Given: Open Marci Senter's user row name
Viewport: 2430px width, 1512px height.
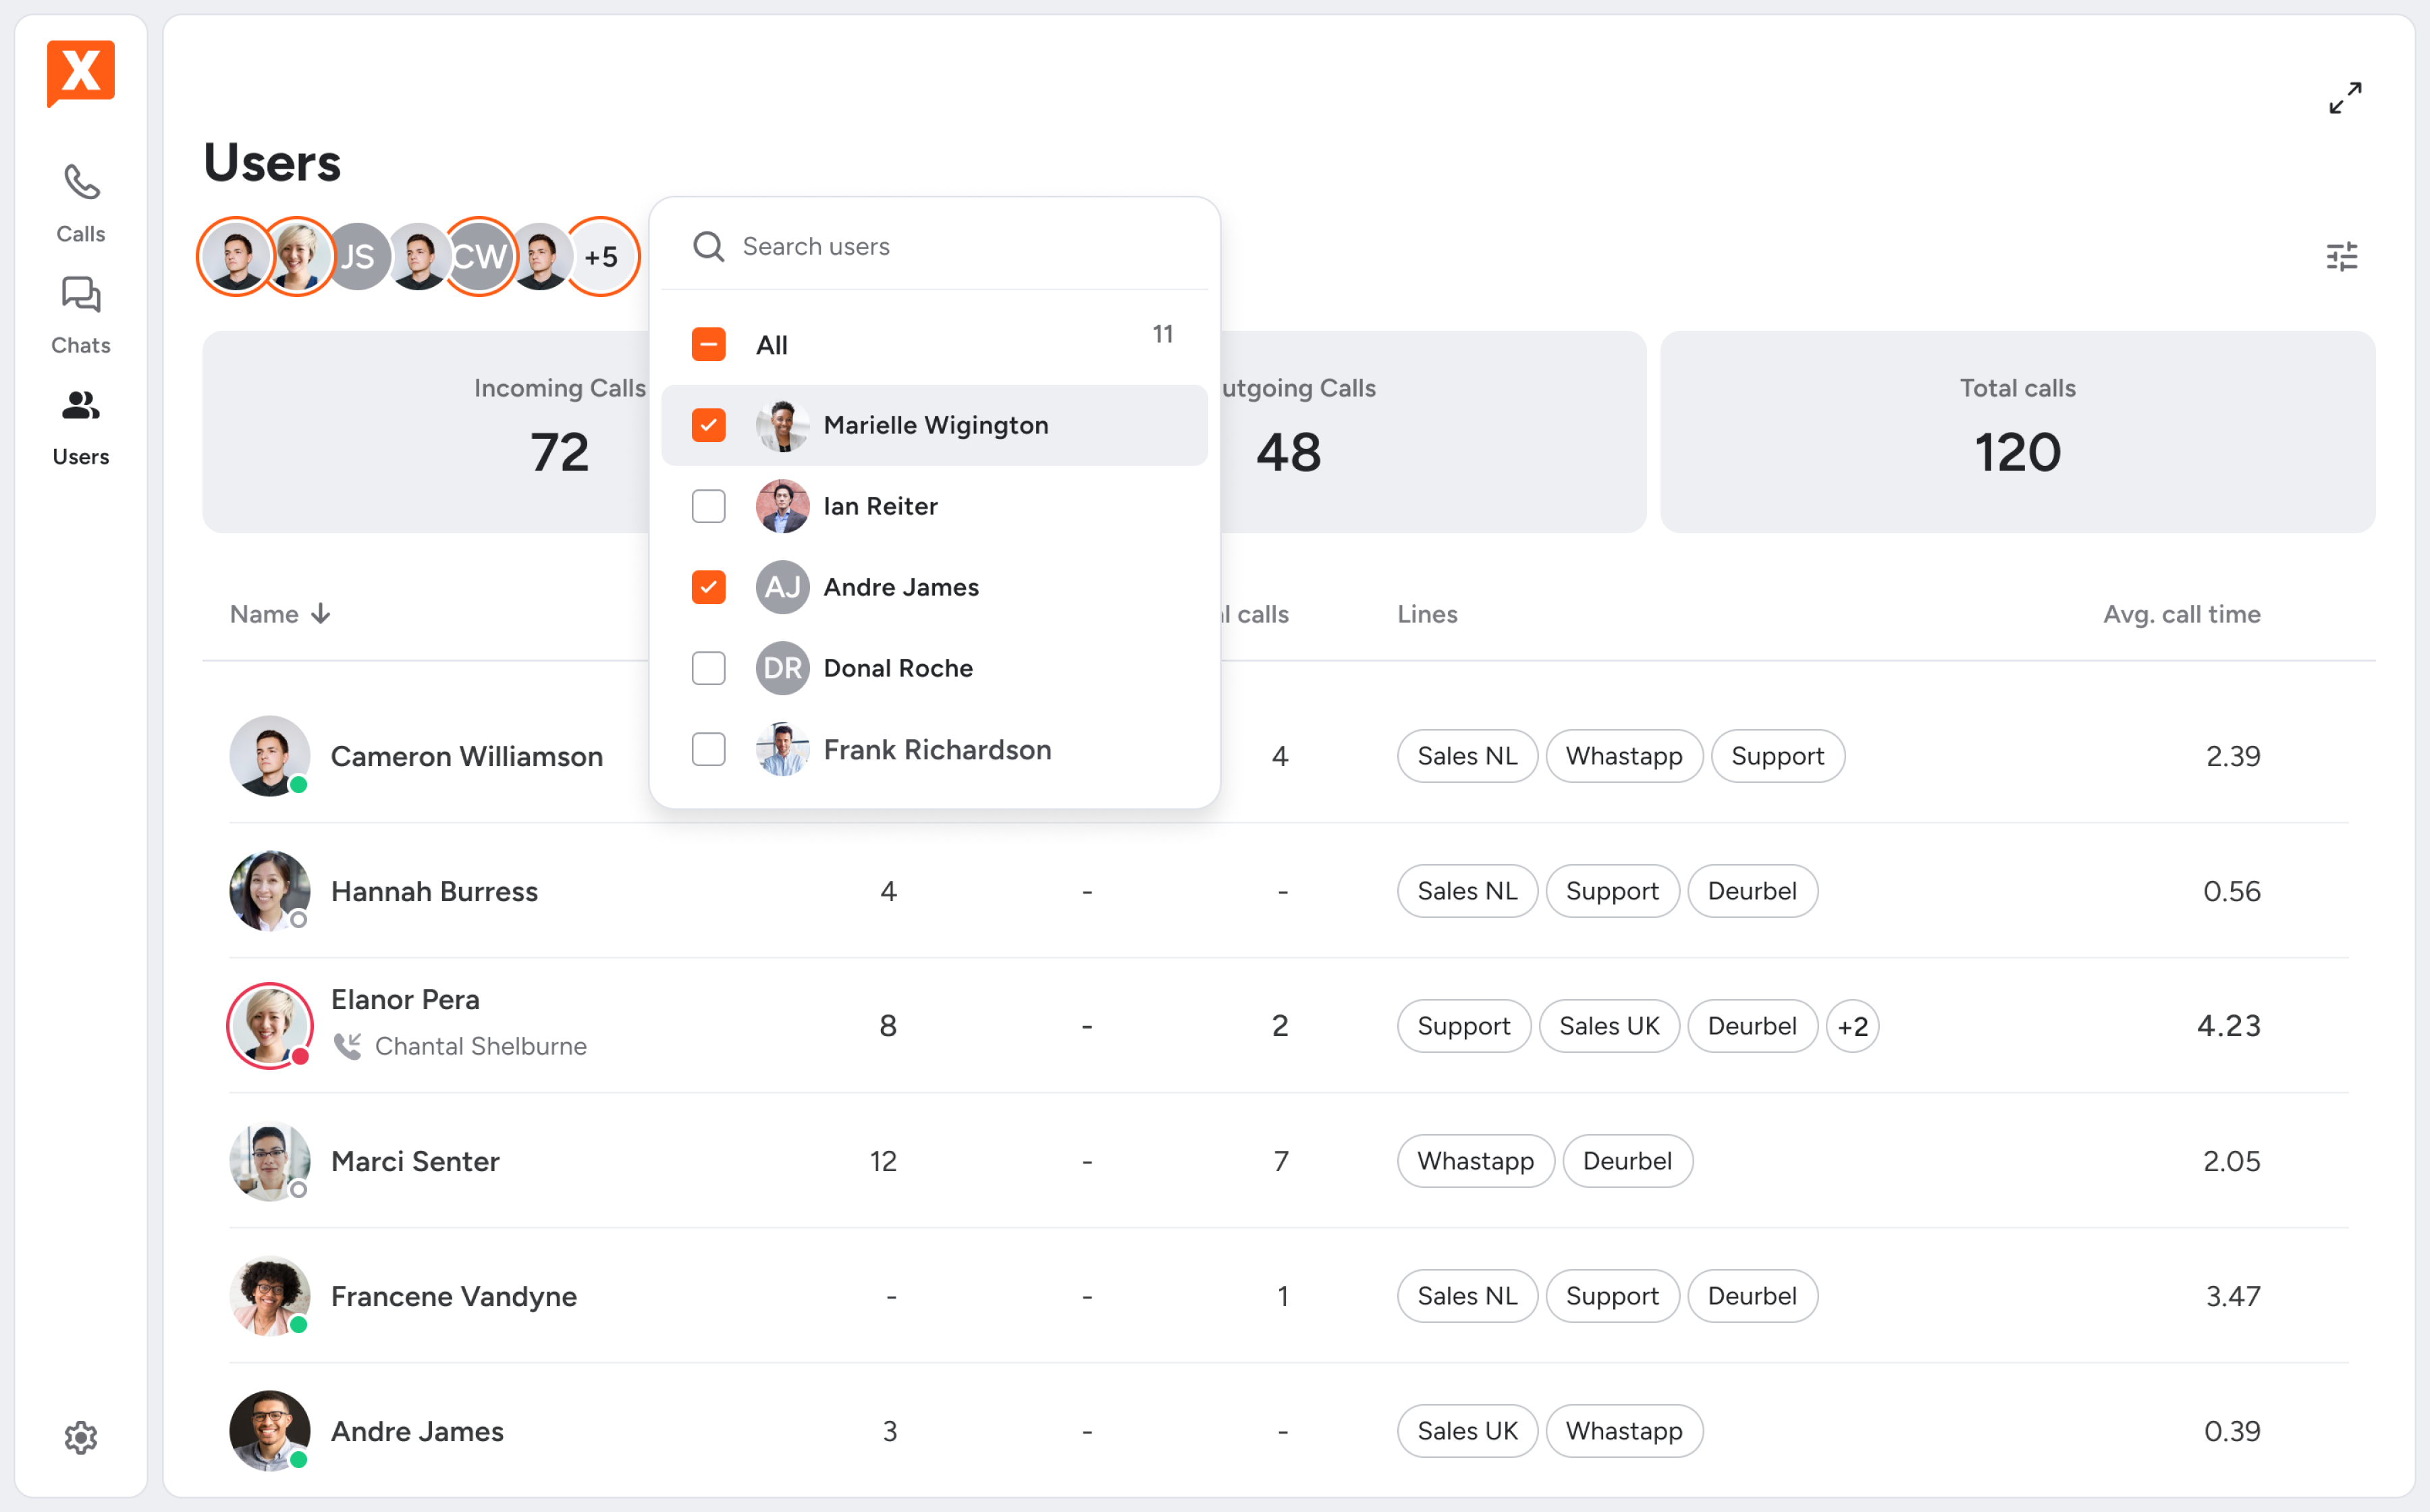Looking at the screenshot, I should [415, 1161].
